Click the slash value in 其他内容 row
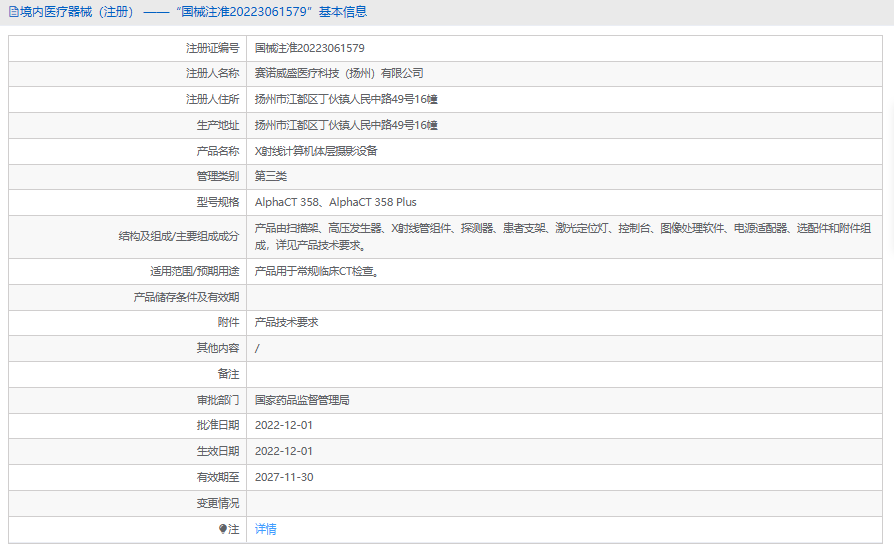The height and width of the screenshot is (552, 894). 257,348
